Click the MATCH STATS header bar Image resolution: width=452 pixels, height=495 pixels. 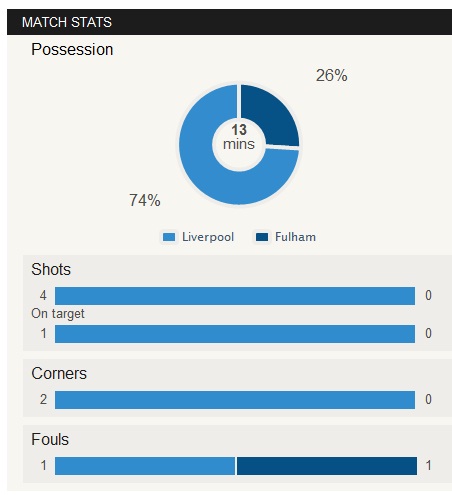pyautogui.click(x=229, y=22)
